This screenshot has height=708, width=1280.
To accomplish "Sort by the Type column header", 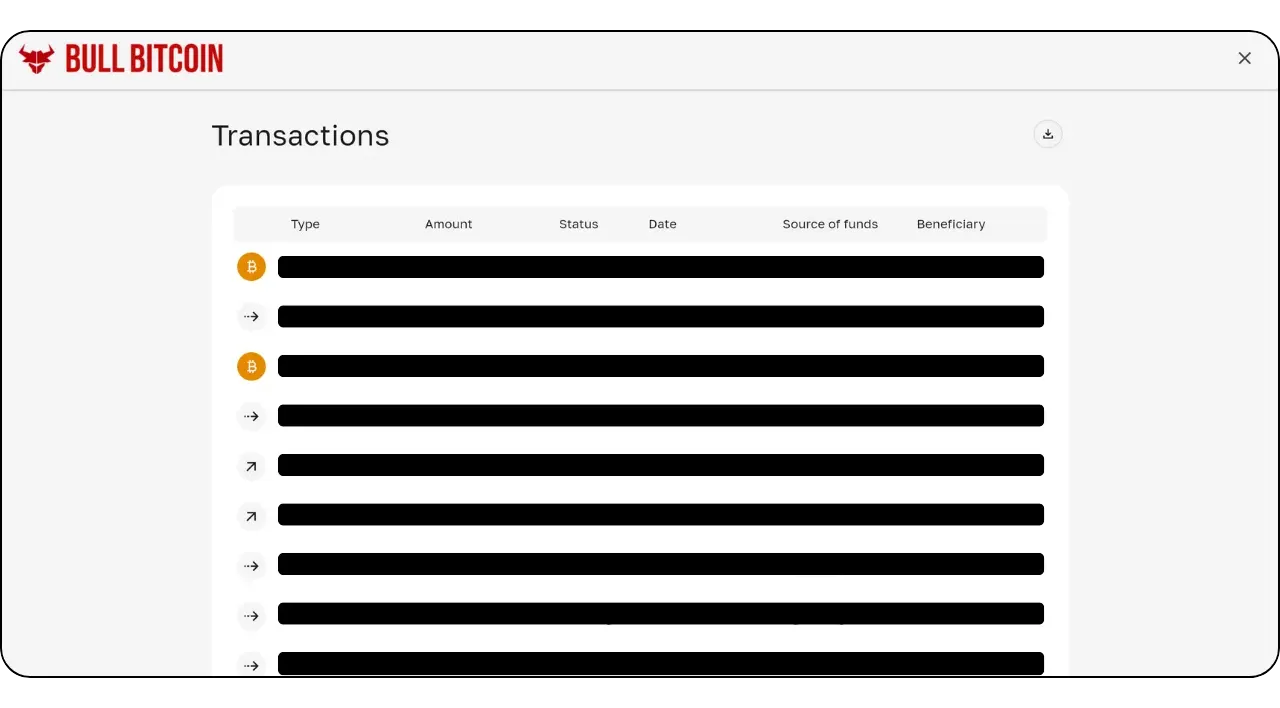I will [x=305, y=224].
